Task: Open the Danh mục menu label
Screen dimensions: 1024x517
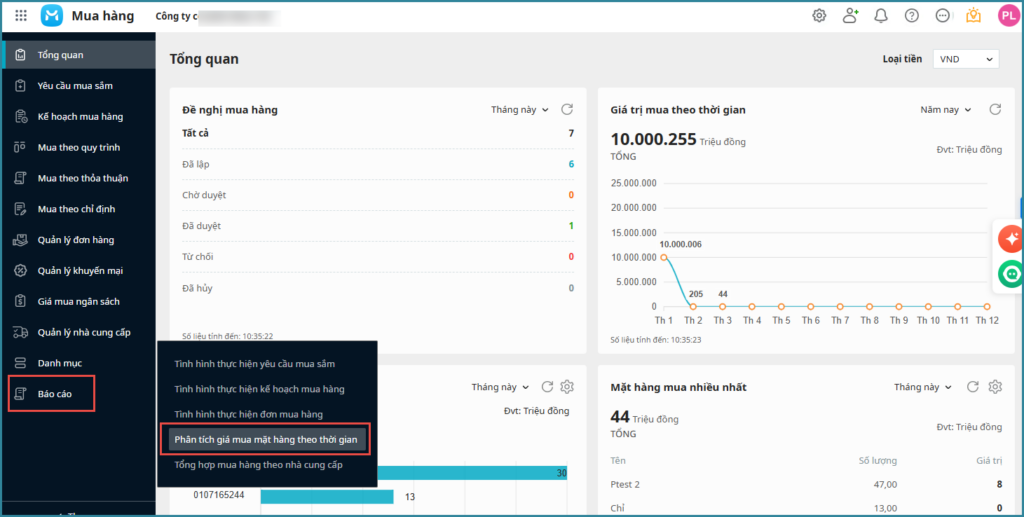Action: [x=59, y=363]
